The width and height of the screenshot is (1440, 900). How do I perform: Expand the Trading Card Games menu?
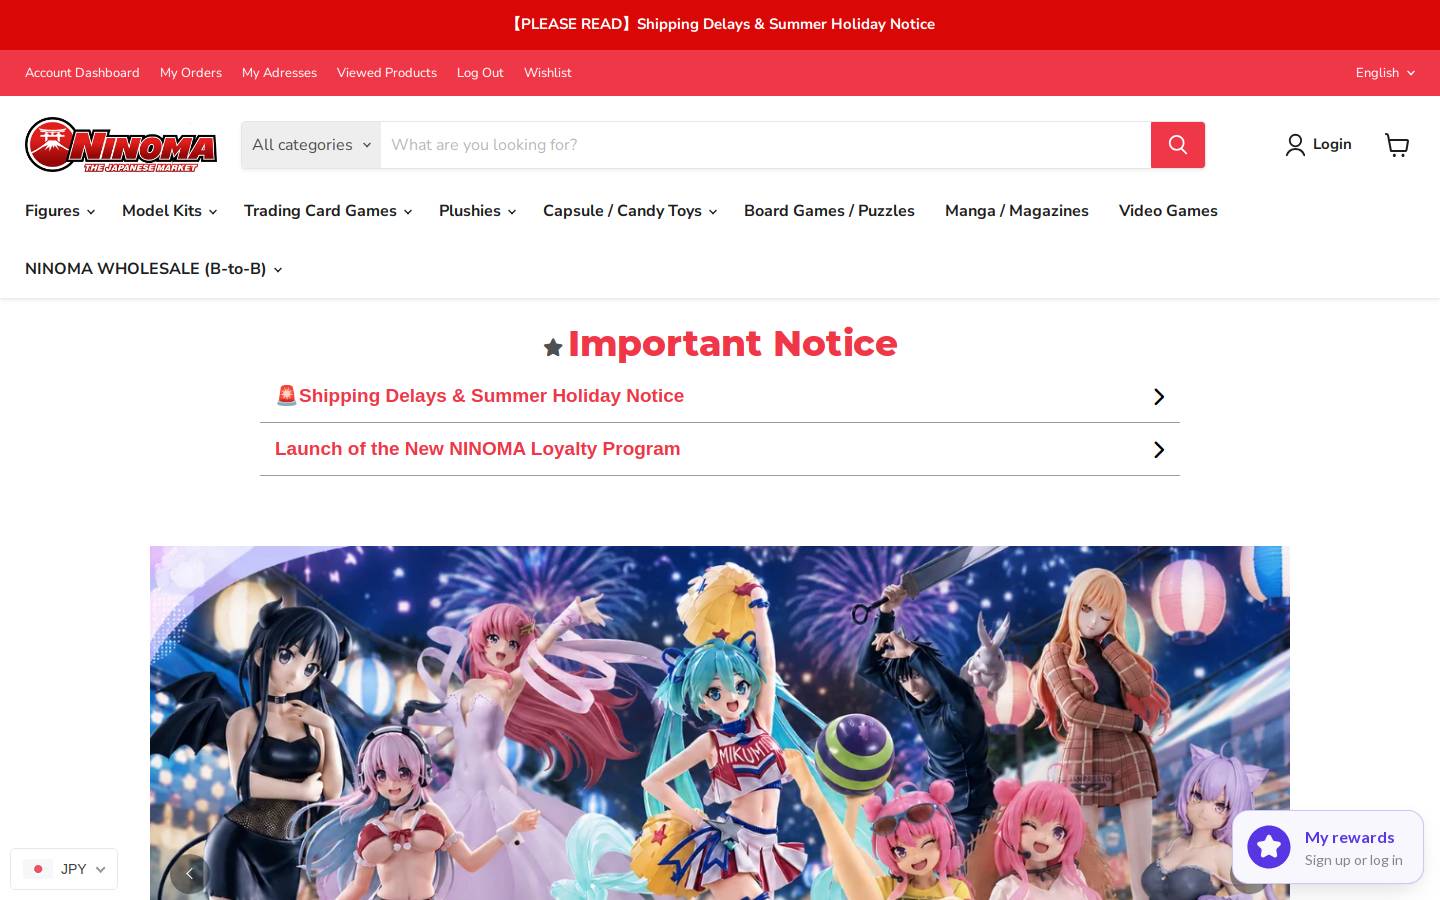[328, 211]
